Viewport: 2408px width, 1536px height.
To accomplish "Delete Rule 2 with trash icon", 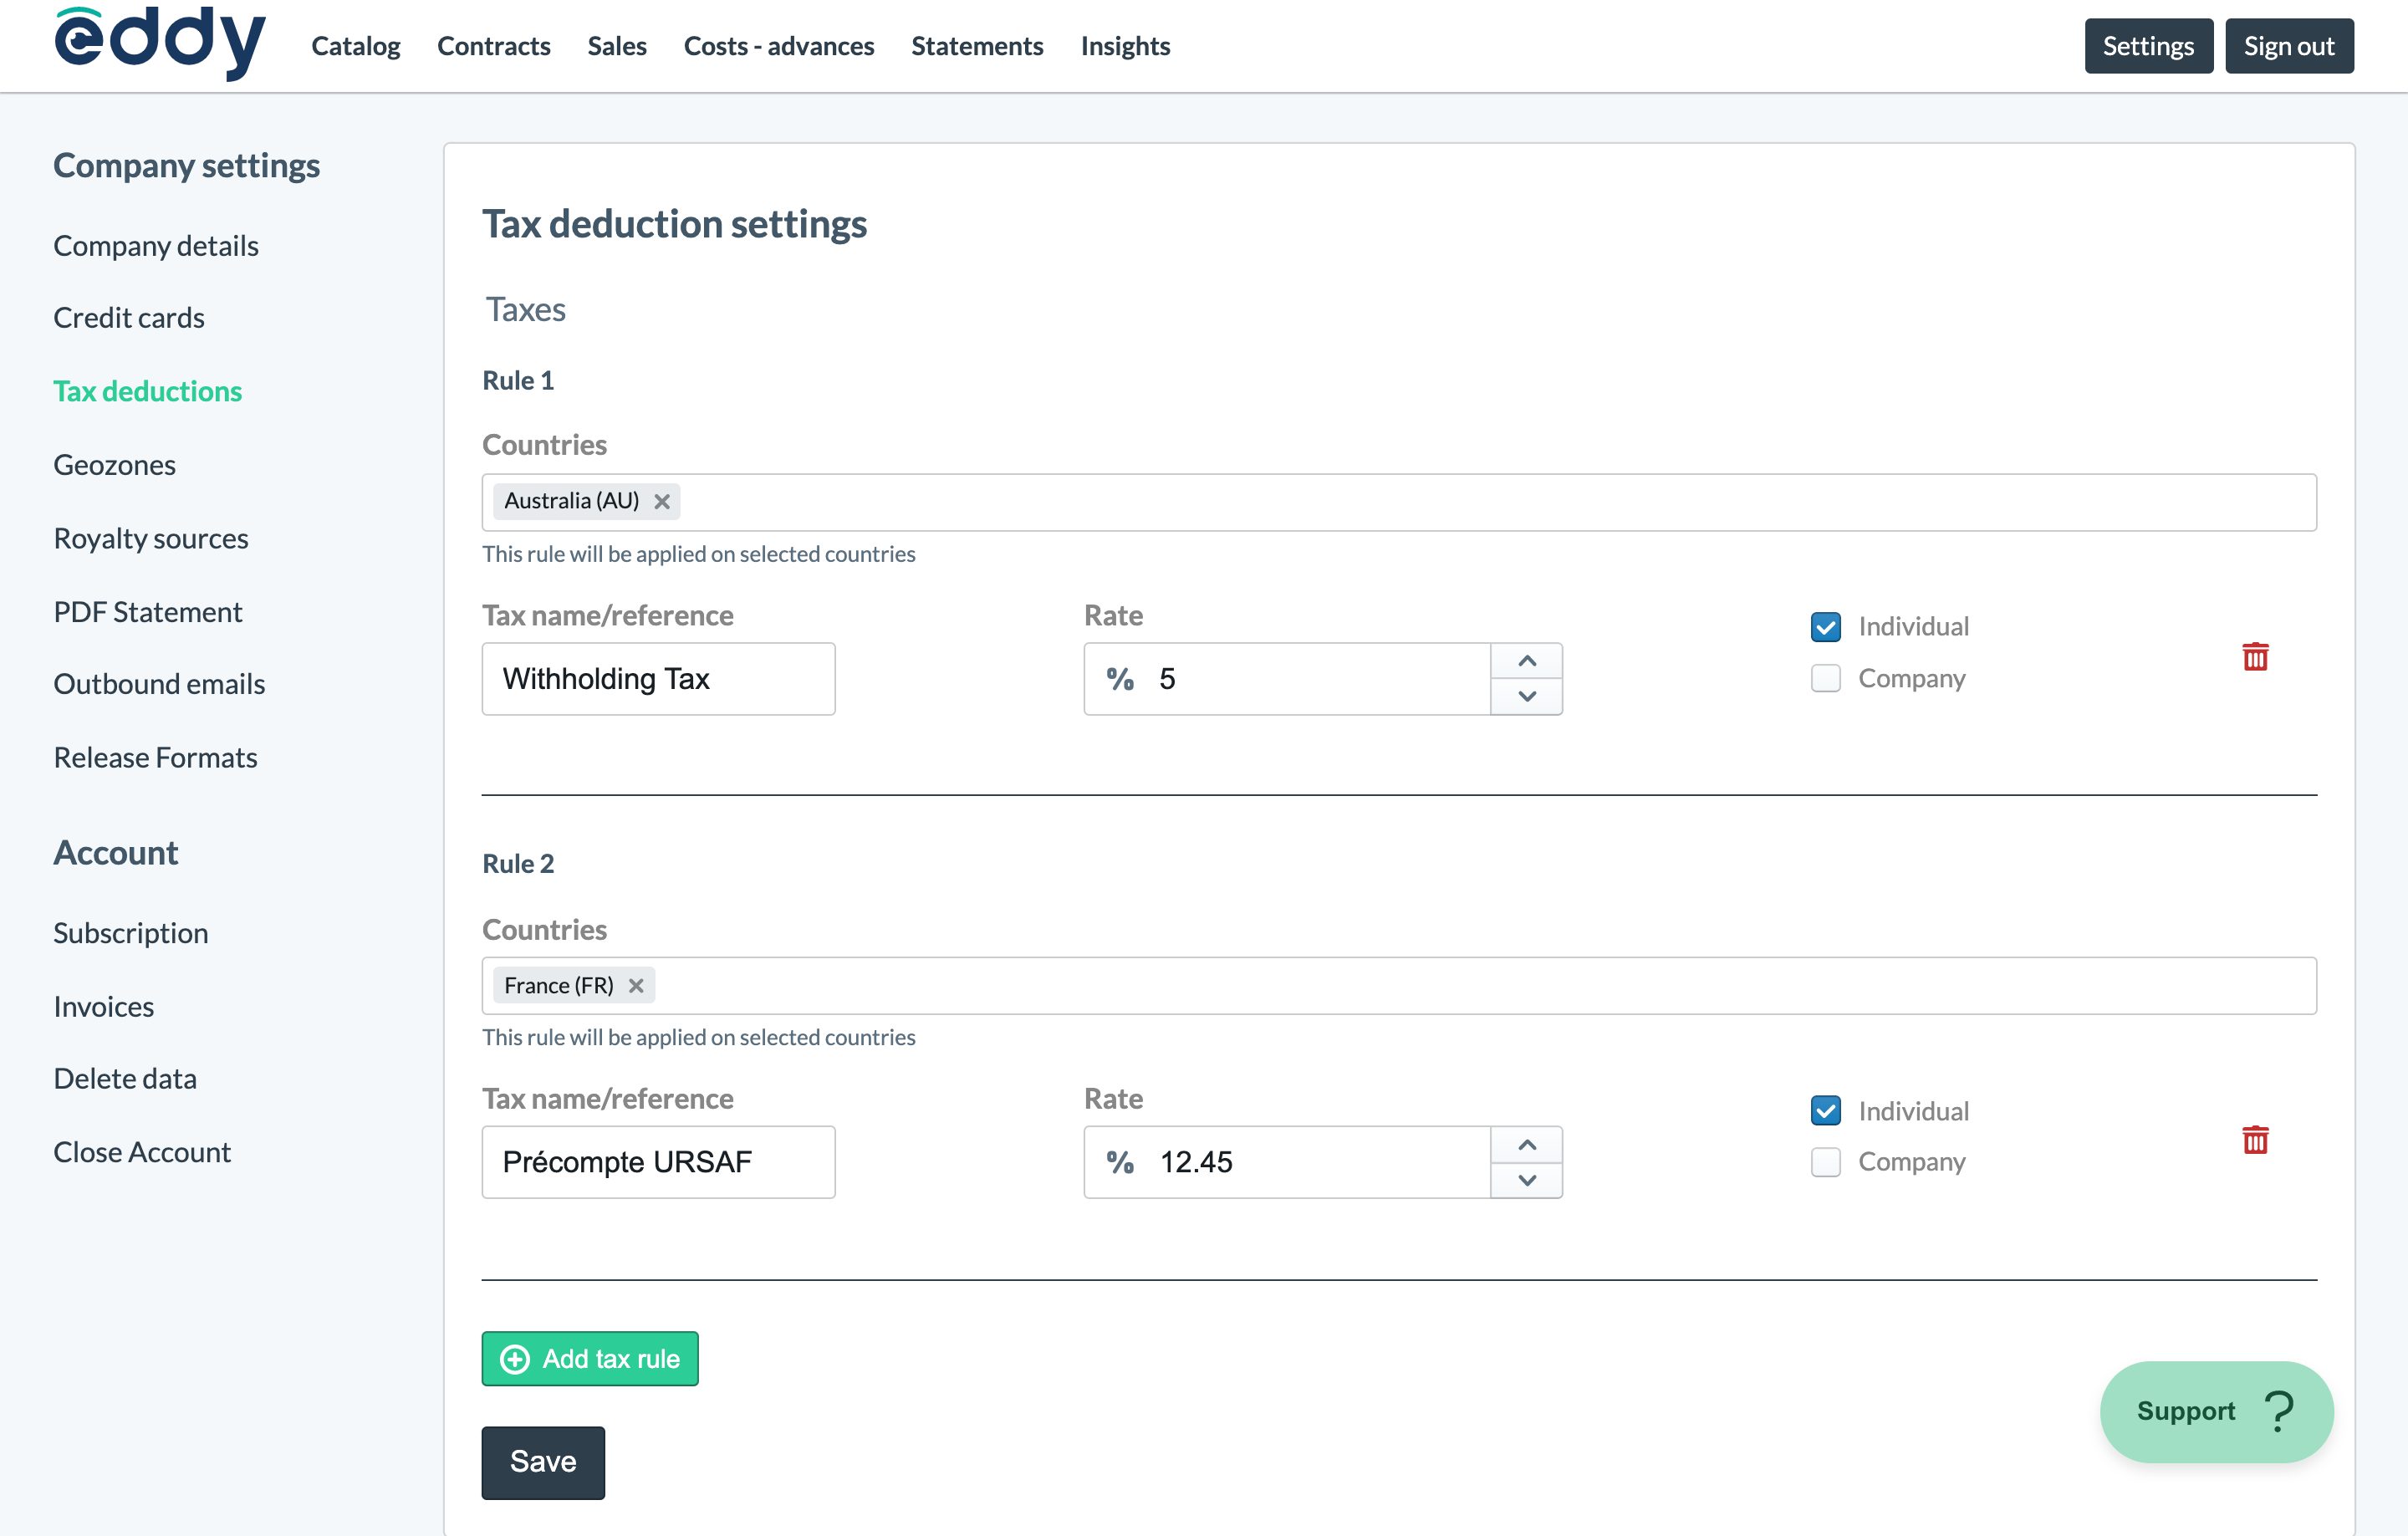I will coord(2255,1140).
